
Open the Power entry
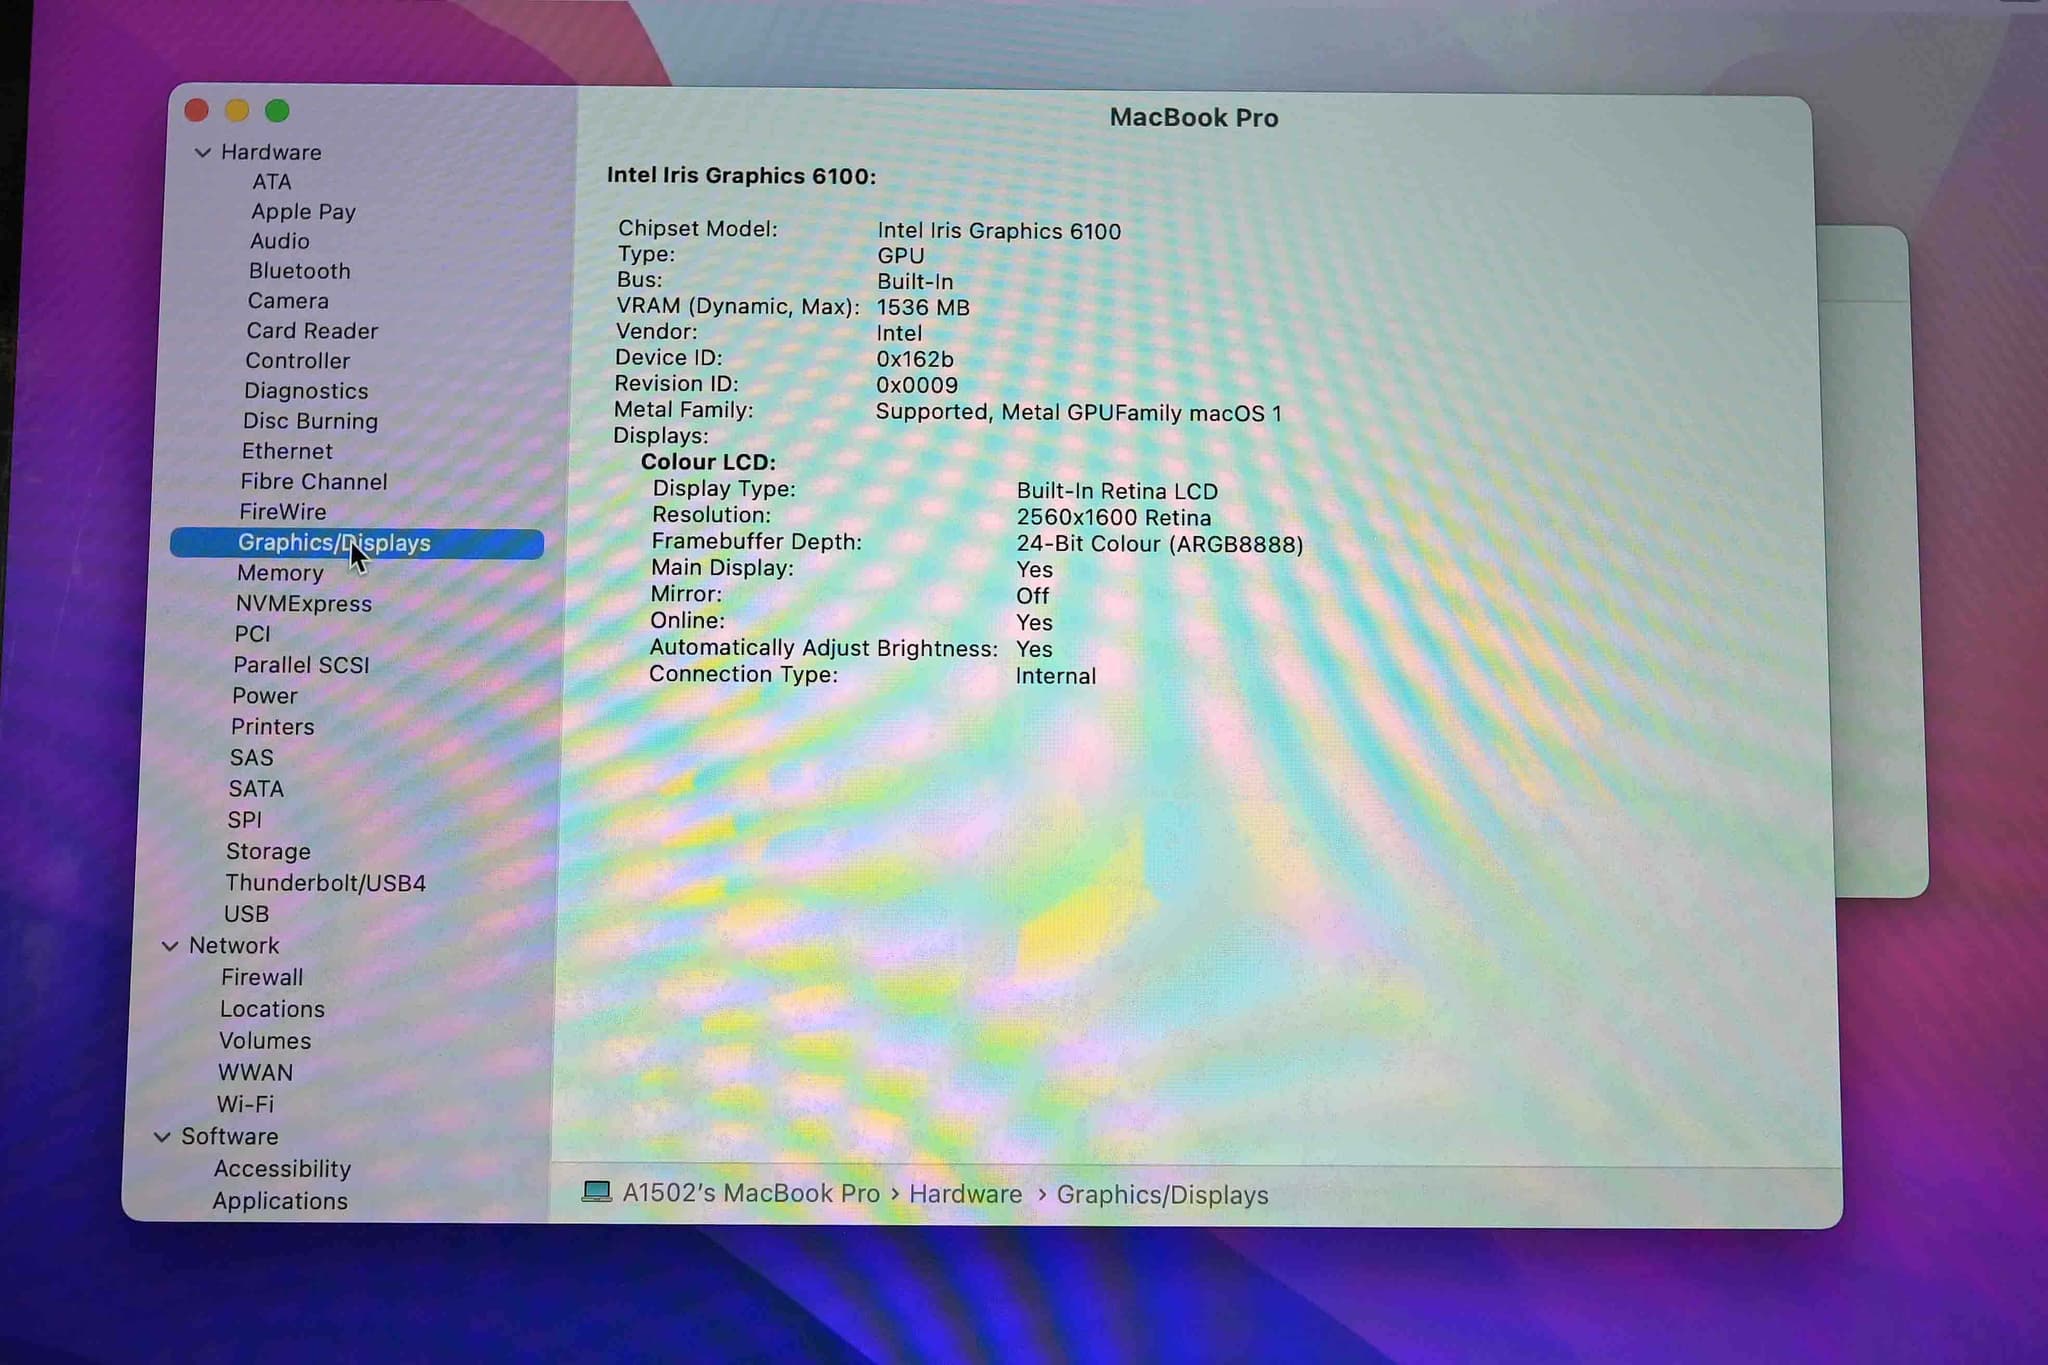[264, 696]
